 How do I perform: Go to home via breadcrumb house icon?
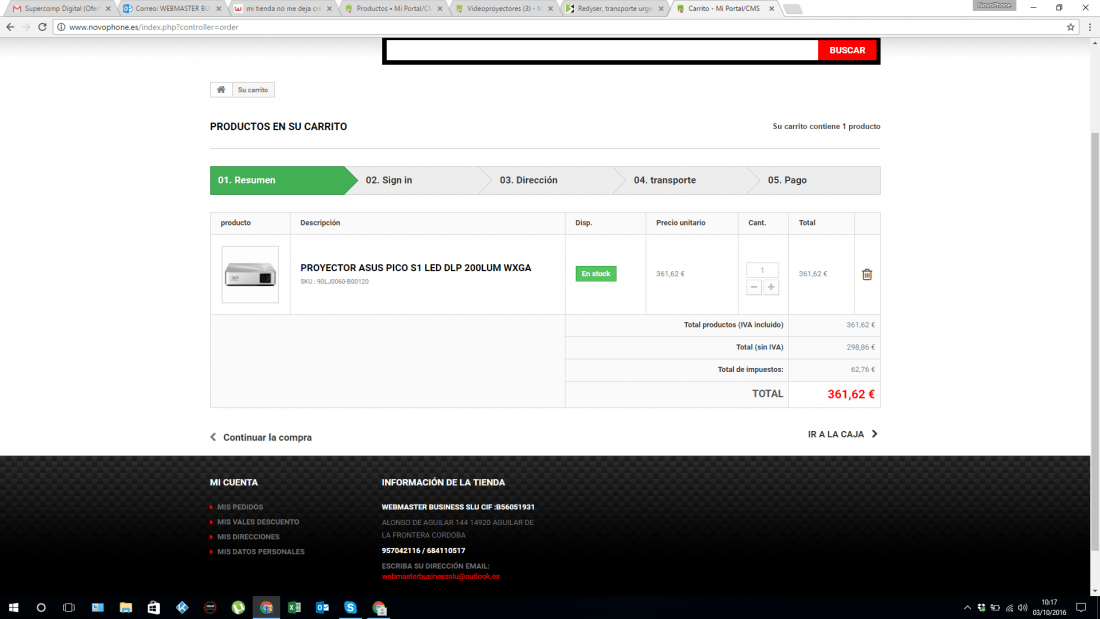click(221, 90)
